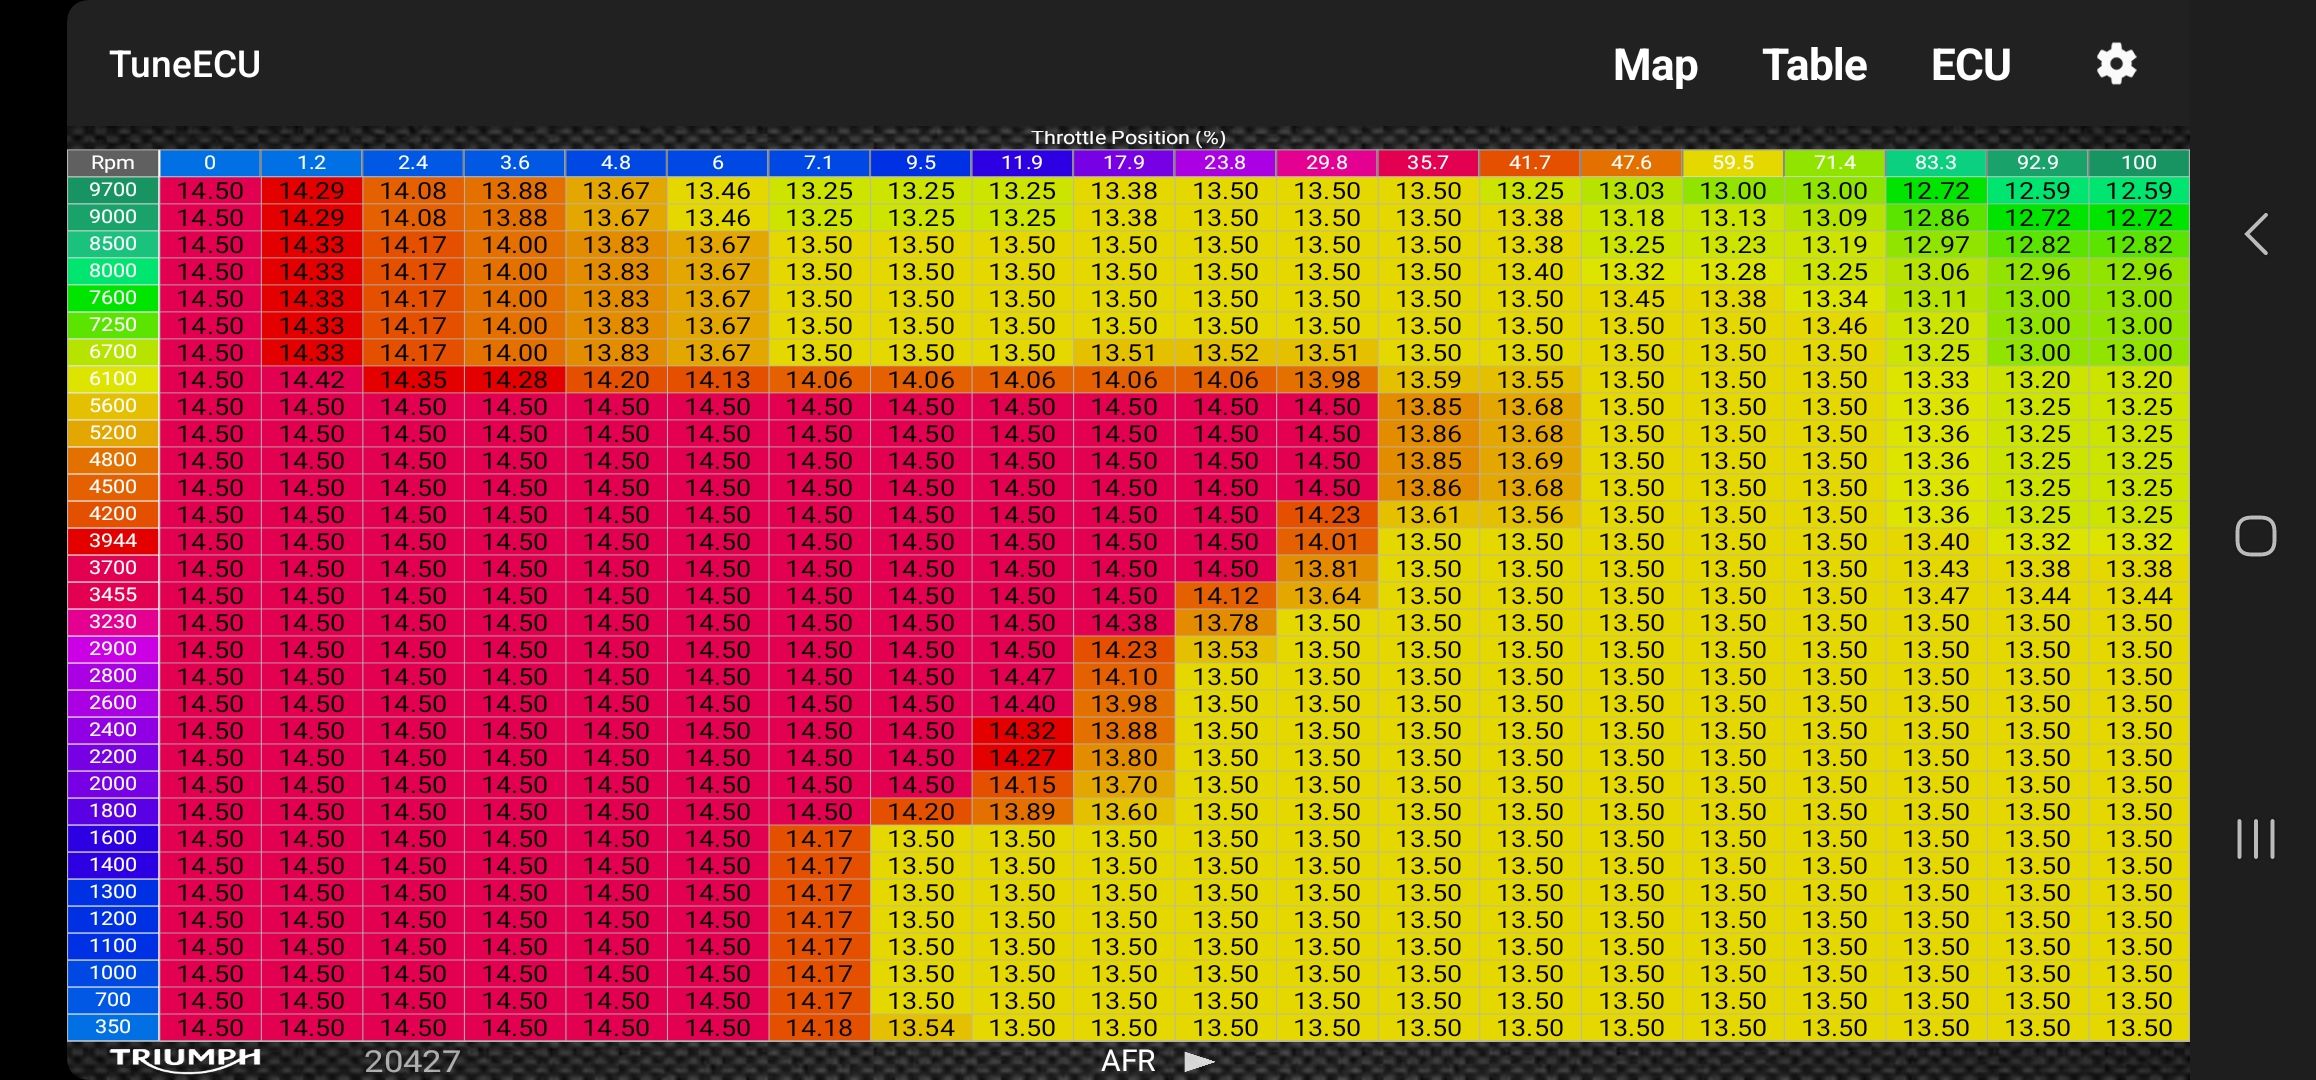Screen dimensions: 2316x1080
Task: Select cell 13.78 in 3230 row
Action: 1224,623
